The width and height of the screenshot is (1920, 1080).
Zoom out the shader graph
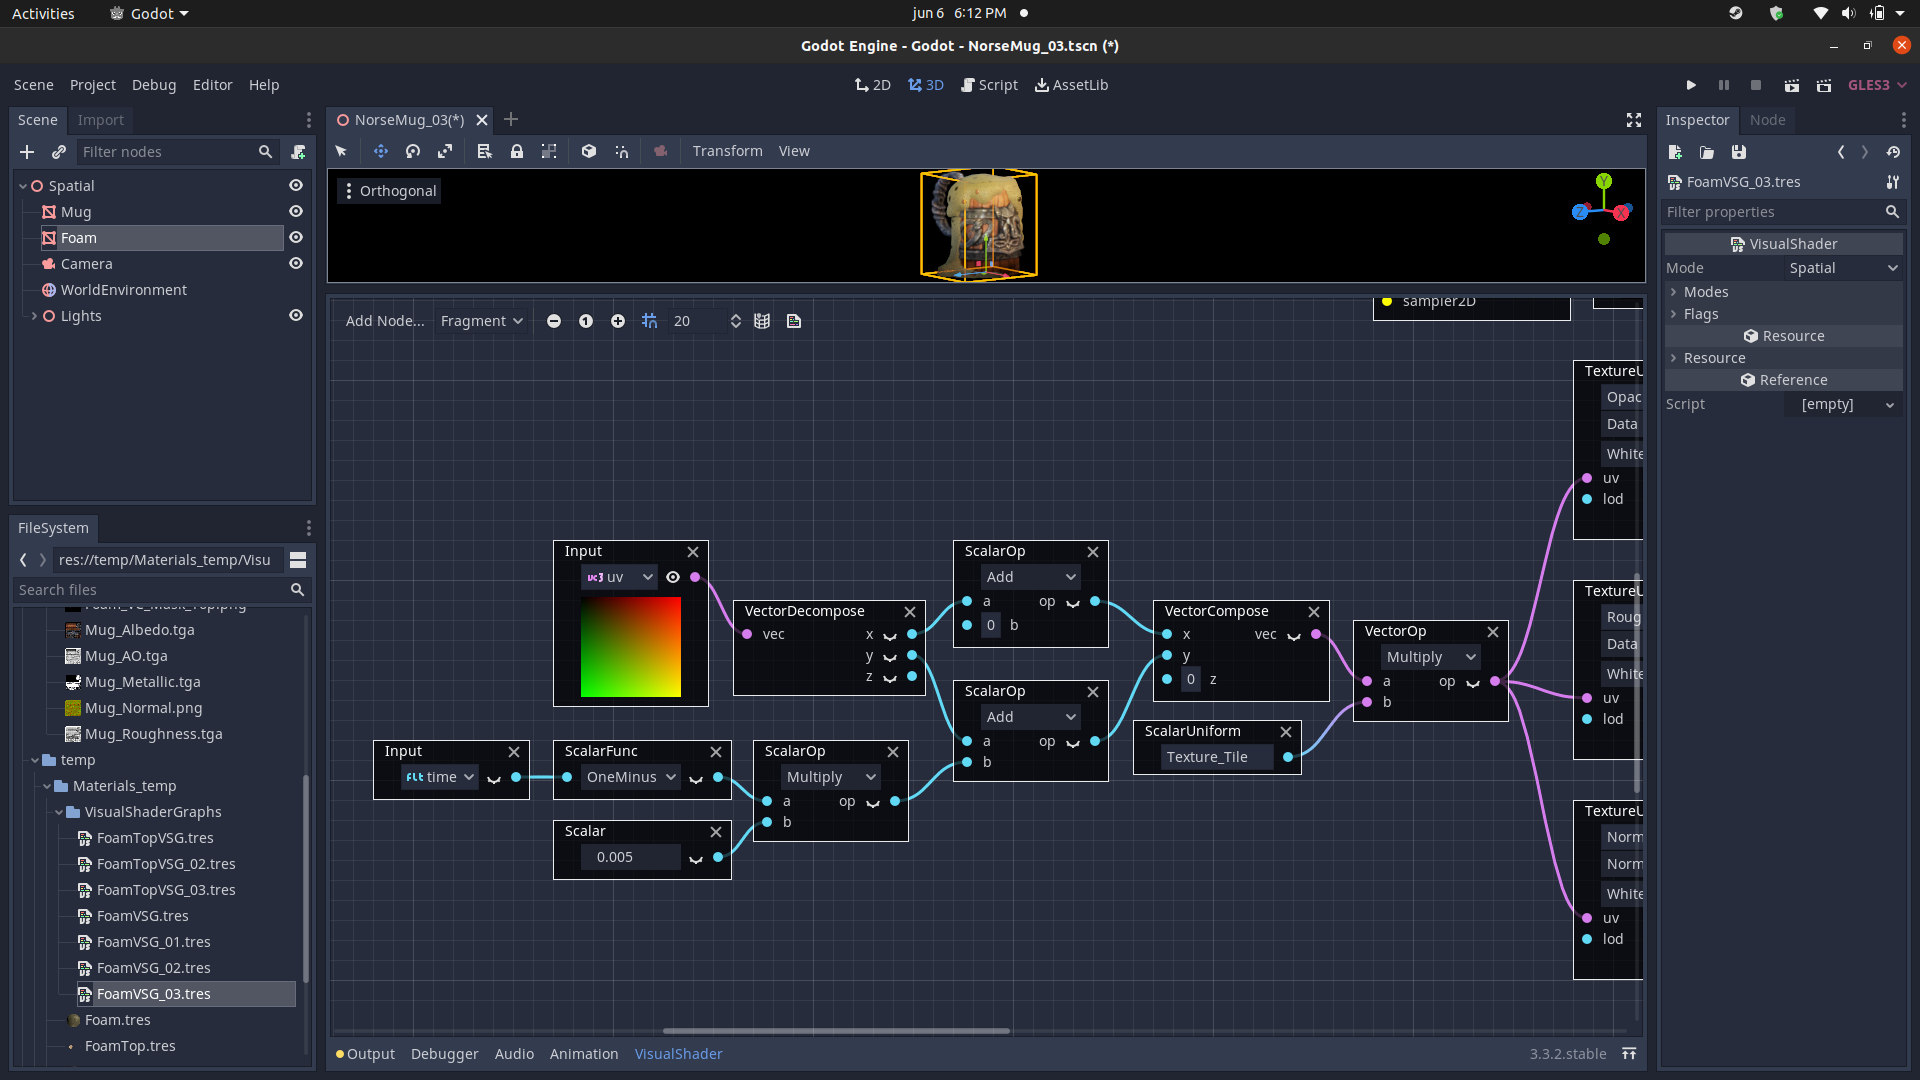[x=554, y=321]
